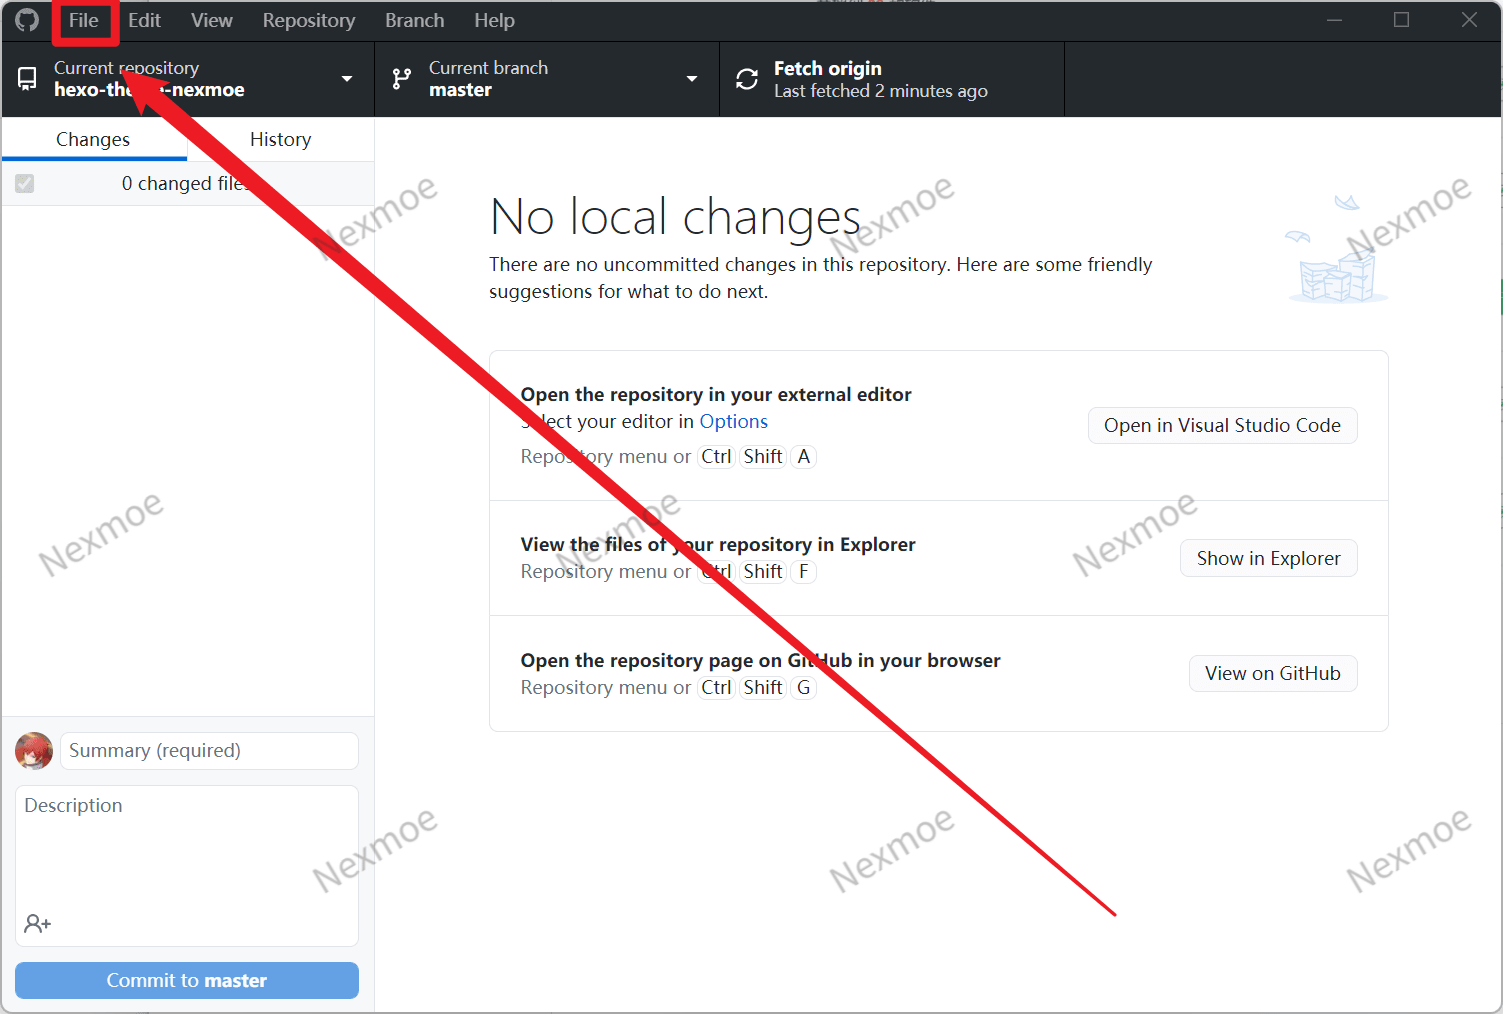
Task: Click the branch icon beside Current branch
Action: 402,79
